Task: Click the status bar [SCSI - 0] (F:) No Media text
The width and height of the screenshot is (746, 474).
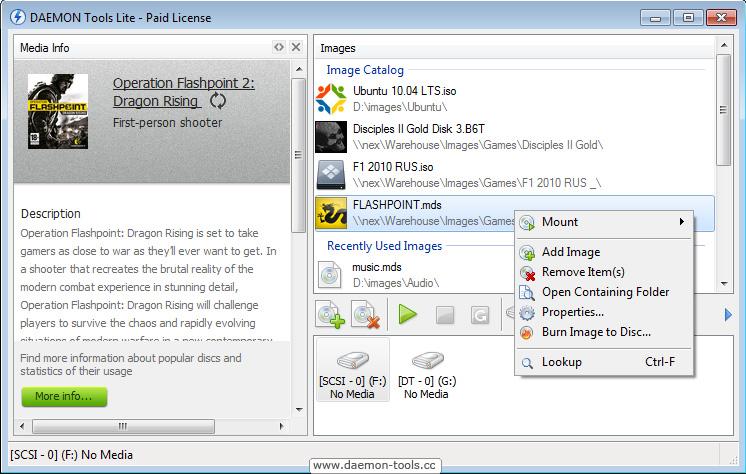Action: [71, 455]
